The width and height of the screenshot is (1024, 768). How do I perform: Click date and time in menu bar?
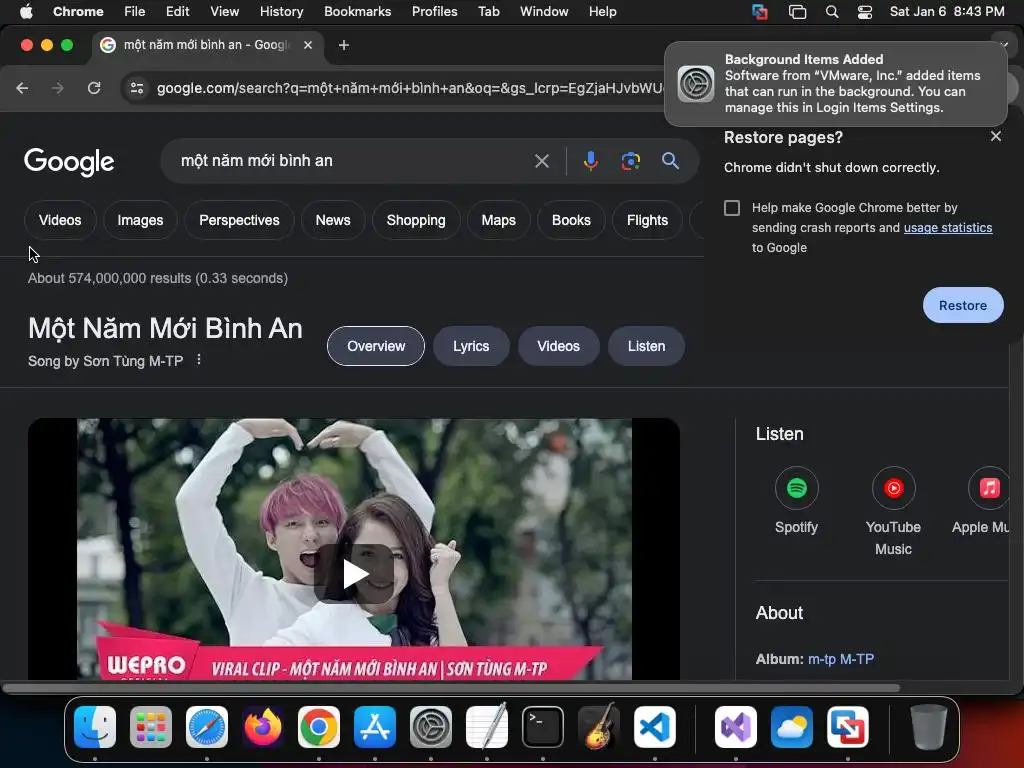coord(947,12)
